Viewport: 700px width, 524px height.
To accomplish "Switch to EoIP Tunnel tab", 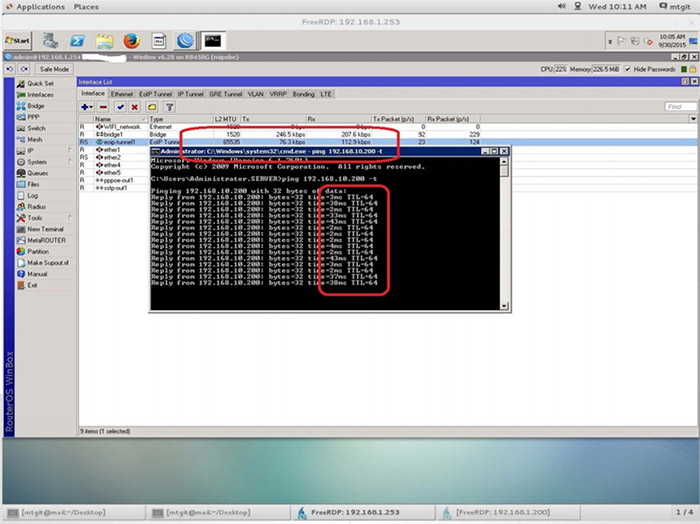I will click(x=155, y=94).
